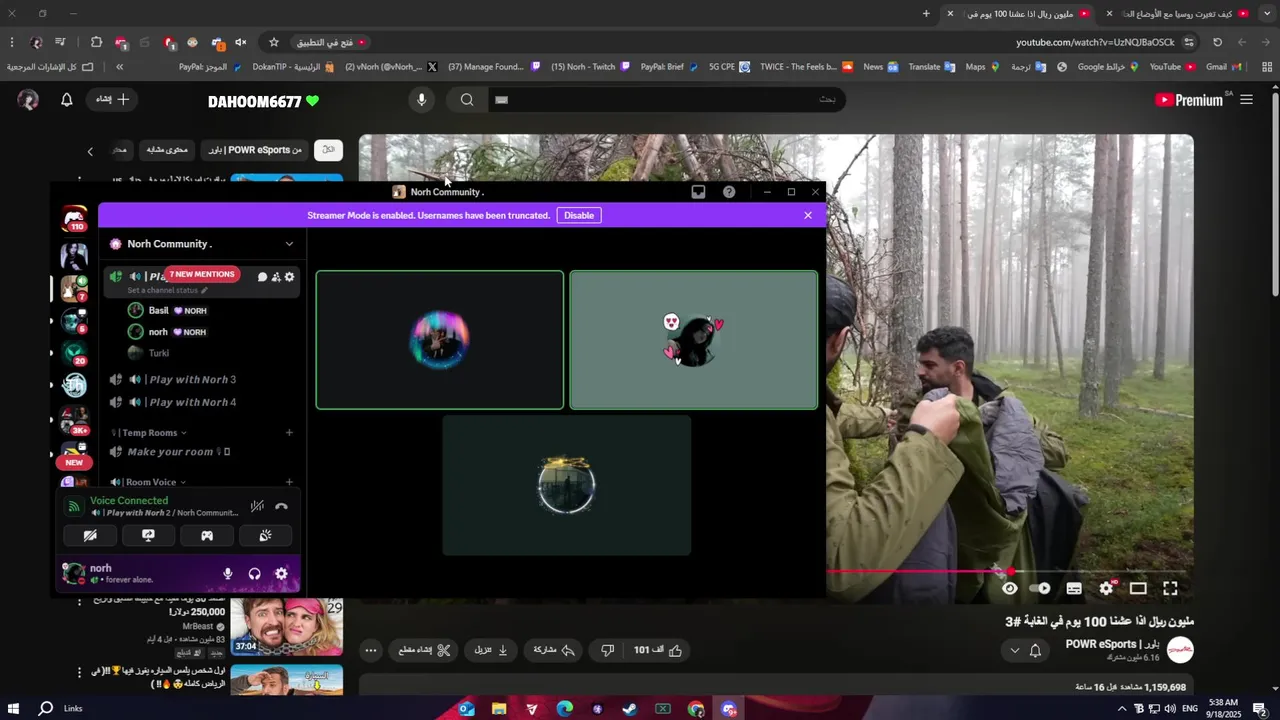Bookmark this page with the star icon
The image size is (1280, 720).
(274, 42)
